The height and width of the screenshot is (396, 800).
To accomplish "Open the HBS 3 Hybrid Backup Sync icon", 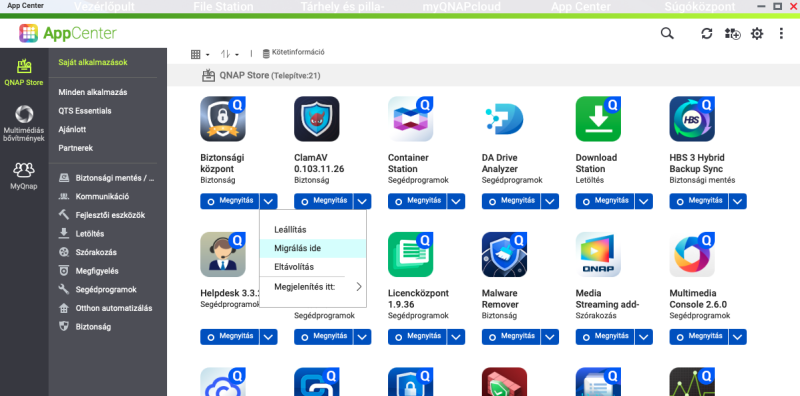I will 692,119.
